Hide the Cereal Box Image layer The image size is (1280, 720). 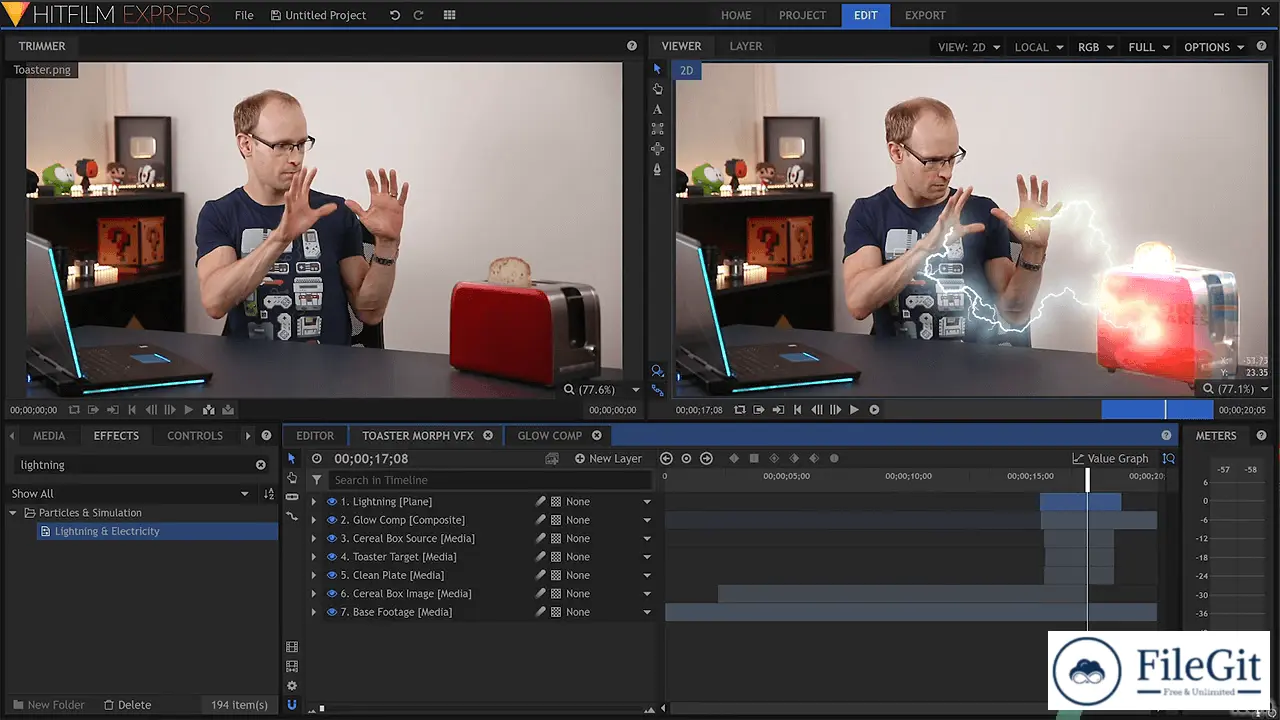(332, 594)
